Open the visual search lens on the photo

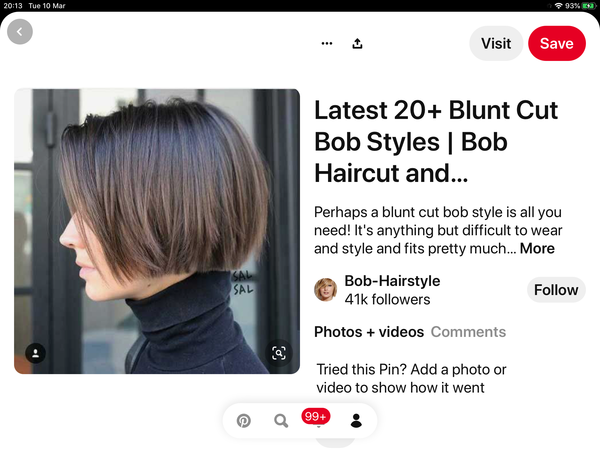click(x=279, y=353)
